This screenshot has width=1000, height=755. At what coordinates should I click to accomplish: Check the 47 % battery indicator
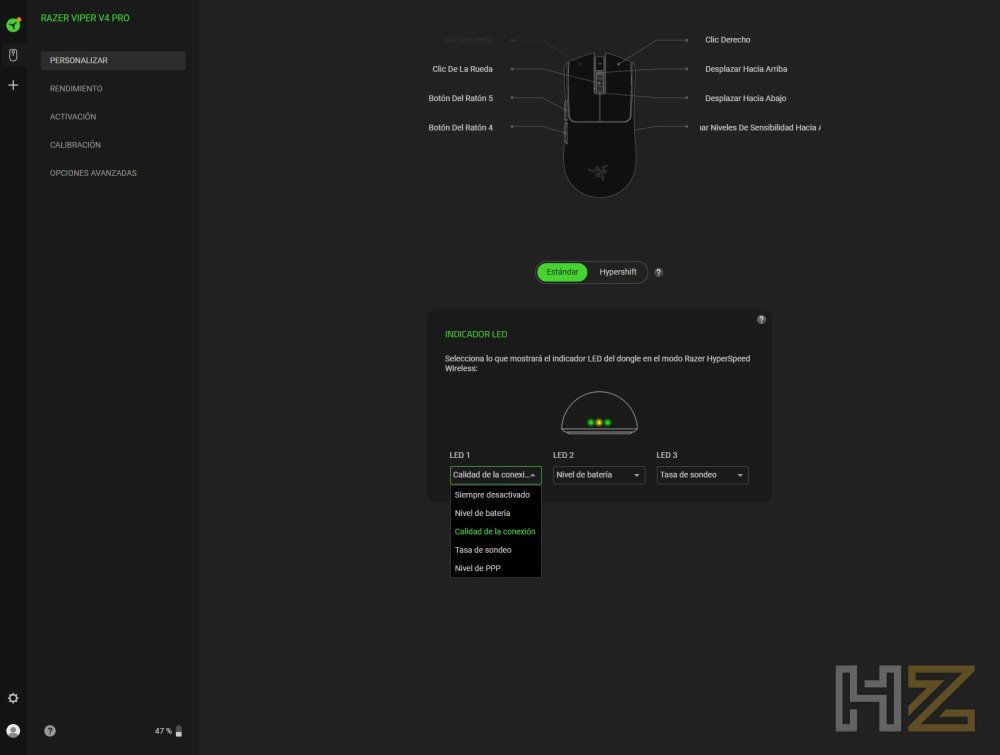coord(168,731)
